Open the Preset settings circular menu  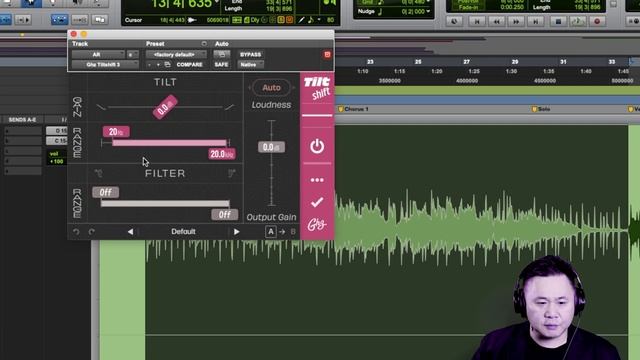204,44
